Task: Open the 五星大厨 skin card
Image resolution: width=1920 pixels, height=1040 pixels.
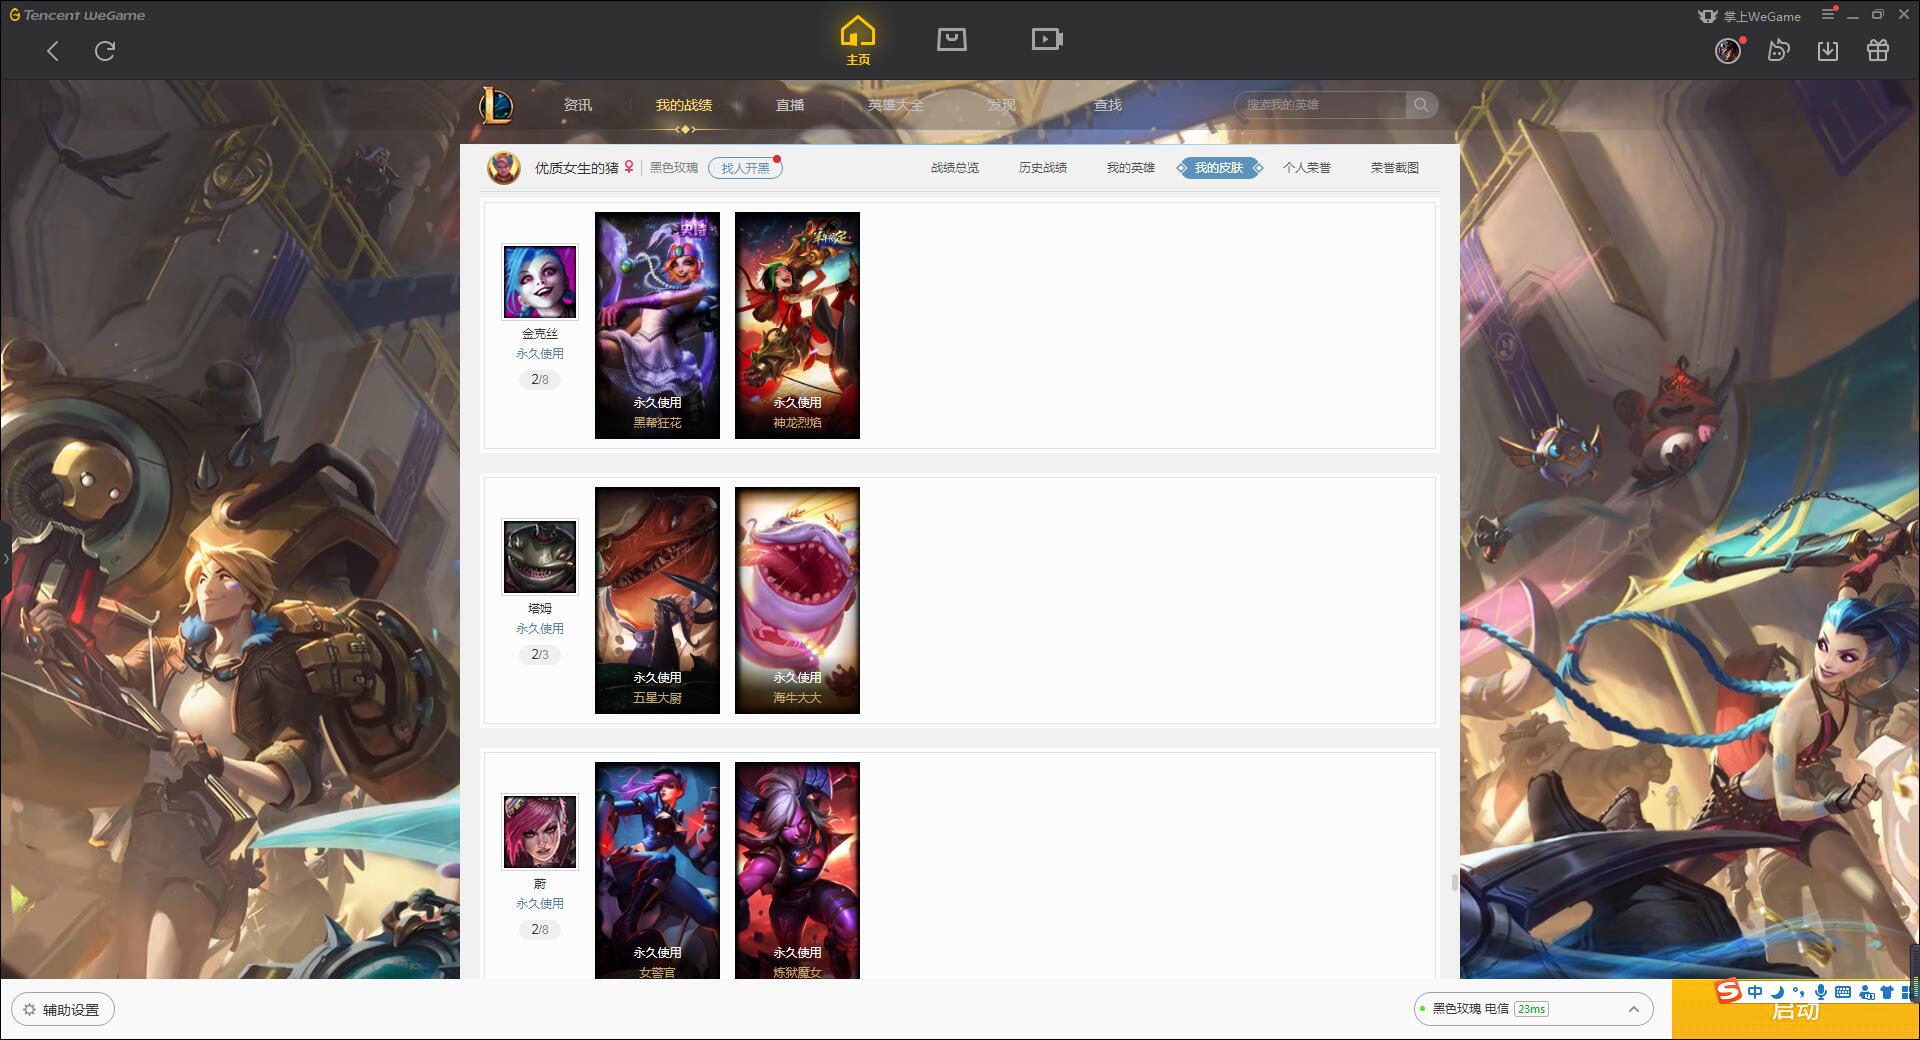Action: (657, 600)
